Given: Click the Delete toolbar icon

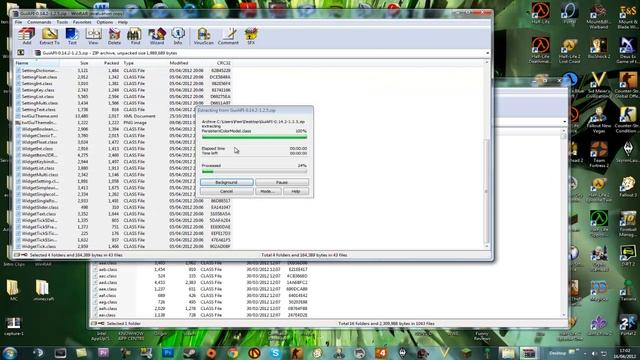Looking at the screenshot, I should point(114,36).
